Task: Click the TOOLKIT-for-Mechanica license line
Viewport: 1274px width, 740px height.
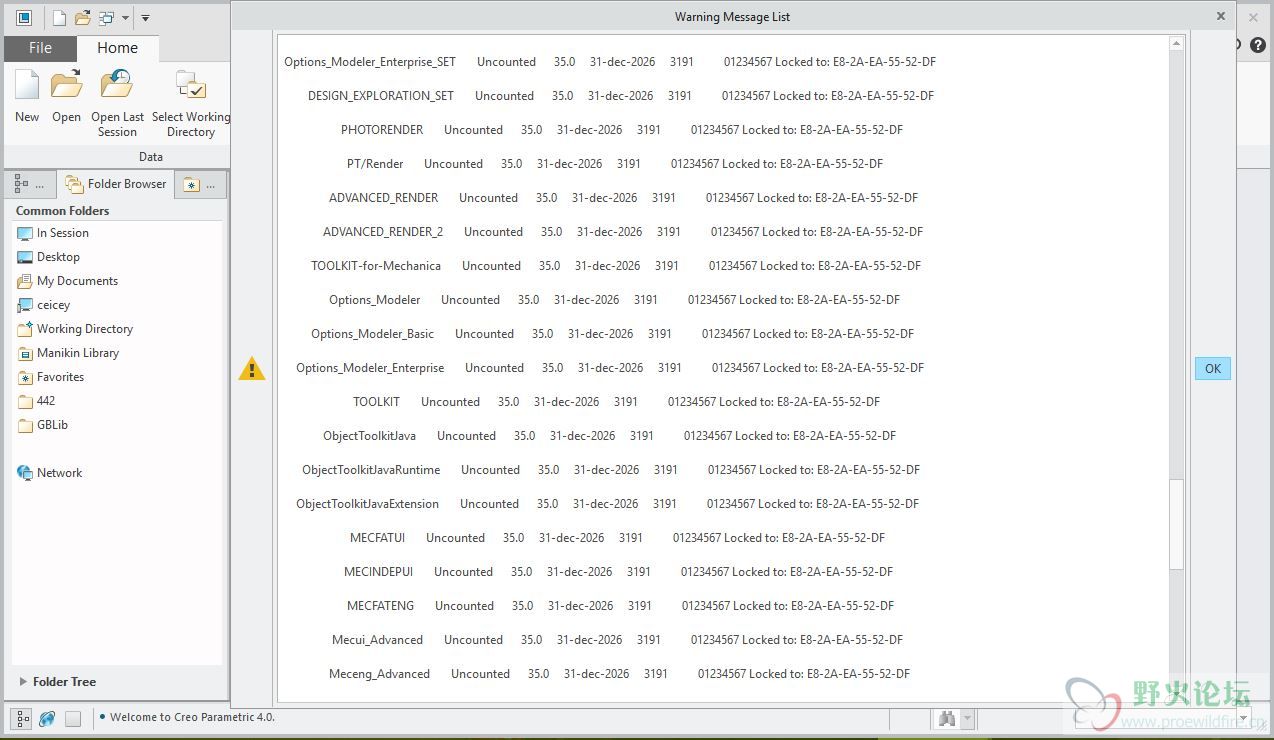Action: [616, 266]
